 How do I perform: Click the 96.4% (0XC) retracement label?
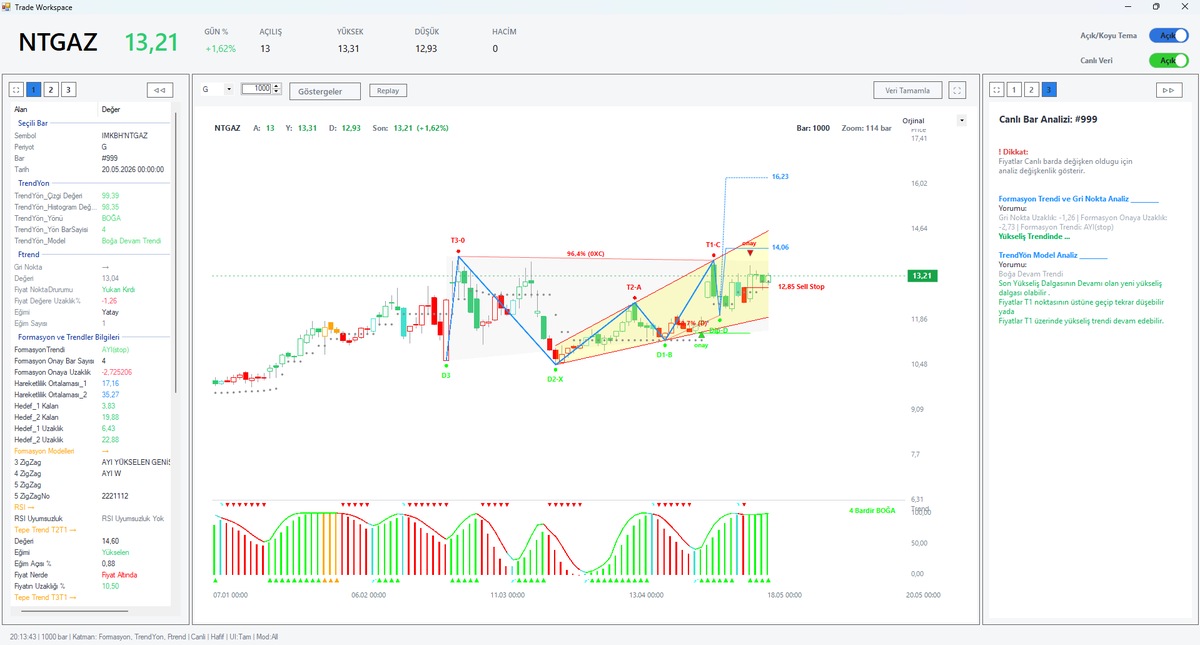pos(585,253)
